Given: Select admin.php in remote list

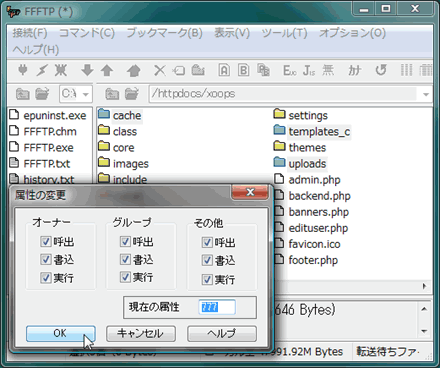Looking at the screenshot, I should tap(307, 180).
